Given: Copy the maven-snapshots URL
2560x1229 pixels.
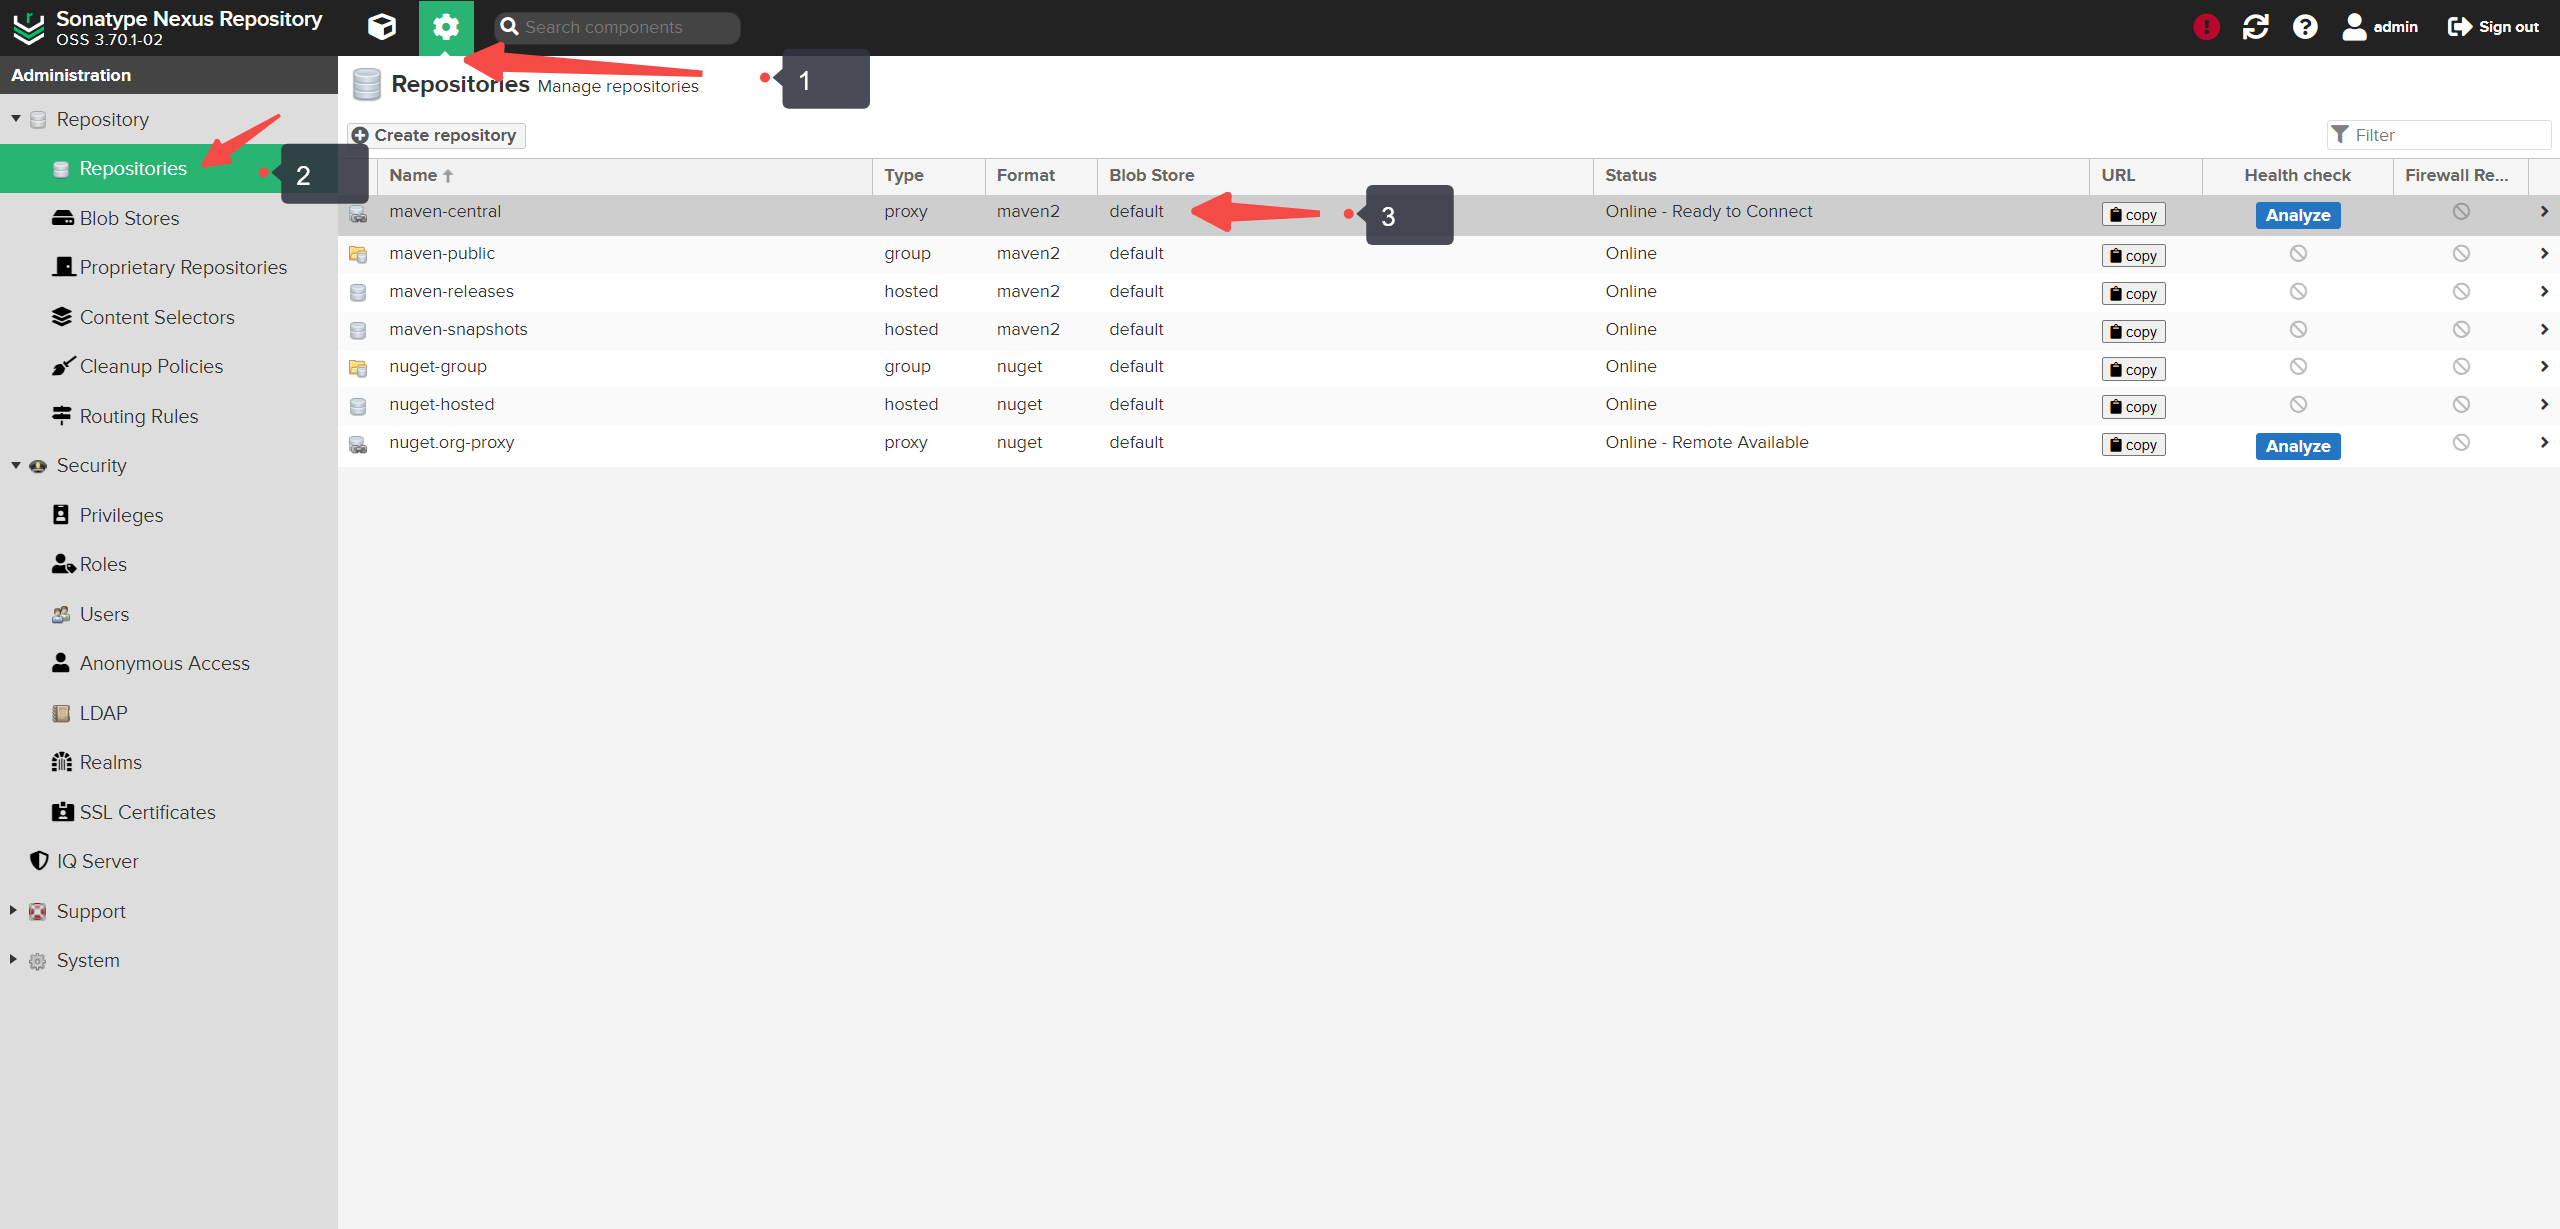Looking at the screenshot, I should (2133, 331).
